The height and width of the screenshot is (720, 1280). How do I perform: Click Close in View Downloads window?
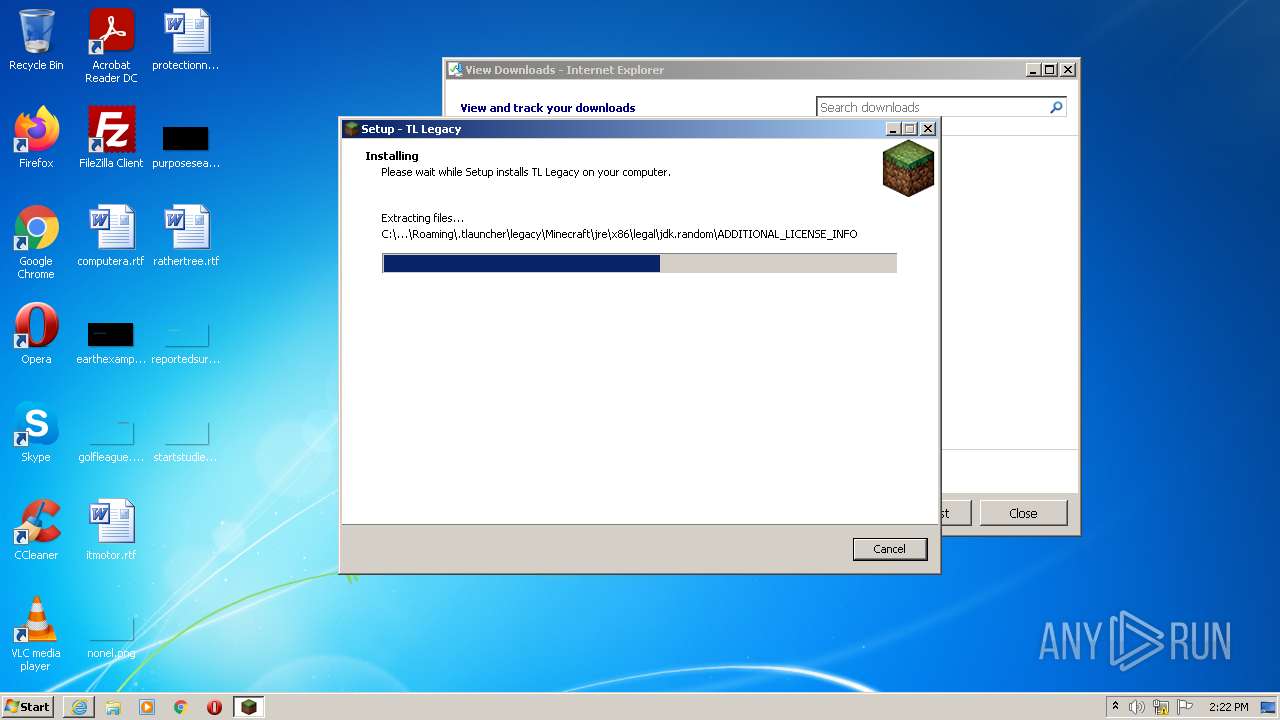[x=1023, y=513]
